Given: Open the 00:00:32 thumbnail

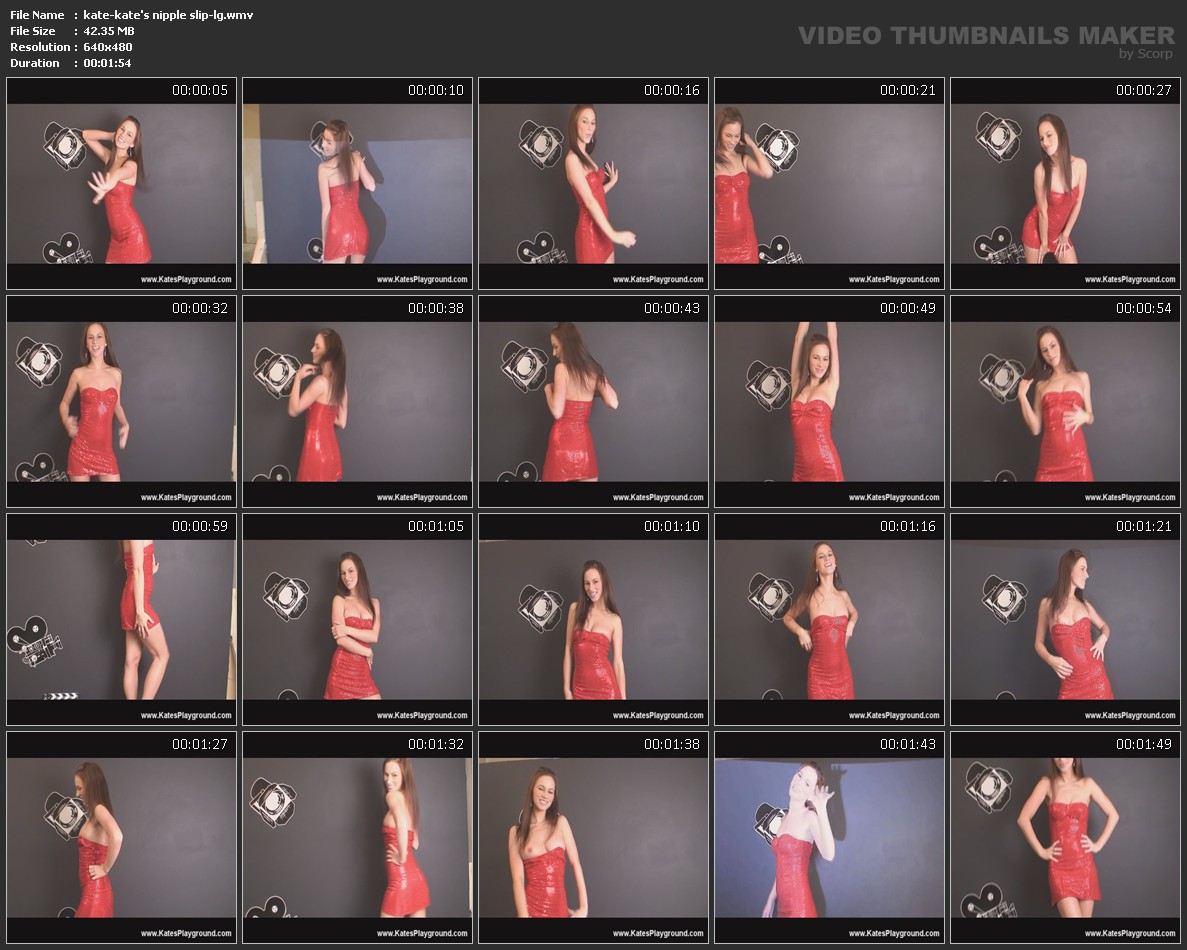Looking at the screenshot, I should [x=122, y=402].
